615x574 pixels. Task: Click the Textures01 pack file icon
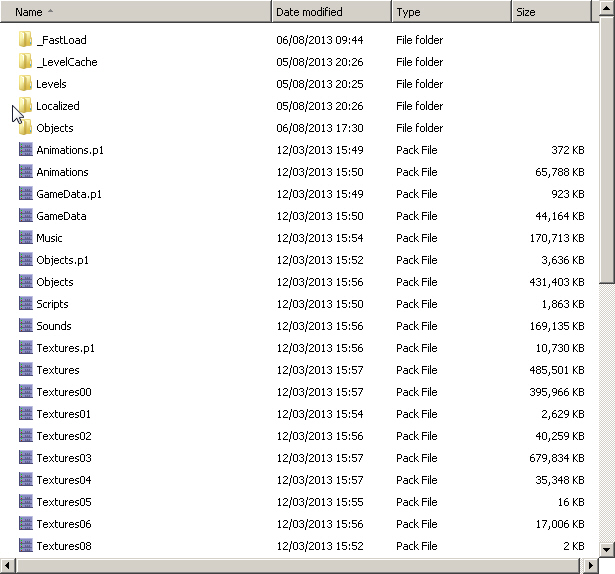pos(25,413)
